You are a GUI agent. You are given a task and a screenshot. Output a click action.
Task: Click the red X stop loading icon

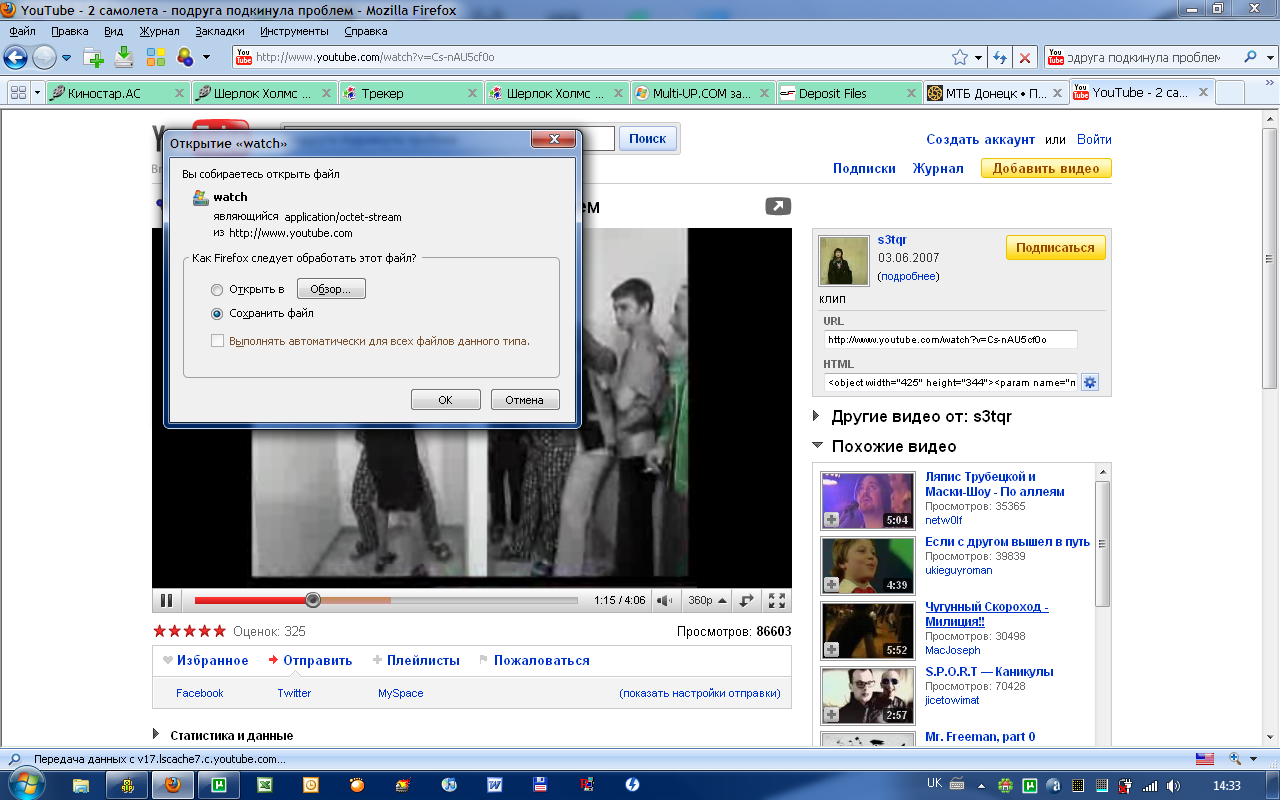click(x=1025, y=58)
